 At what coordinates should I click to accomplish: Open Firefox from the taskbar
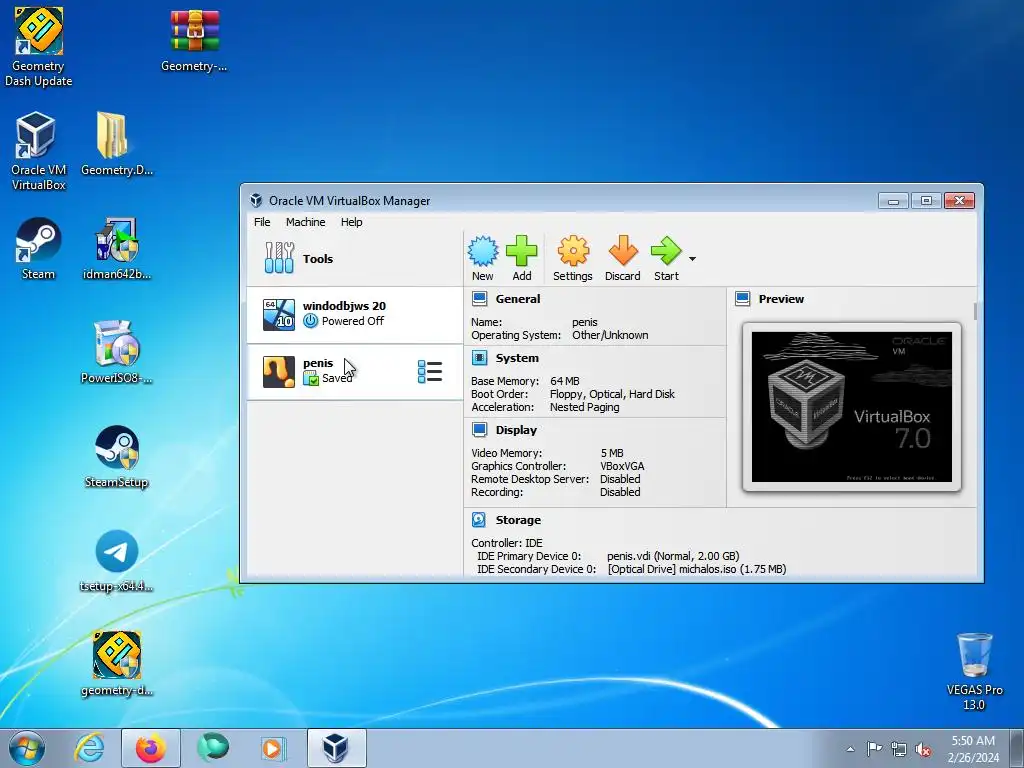[151, 748]
